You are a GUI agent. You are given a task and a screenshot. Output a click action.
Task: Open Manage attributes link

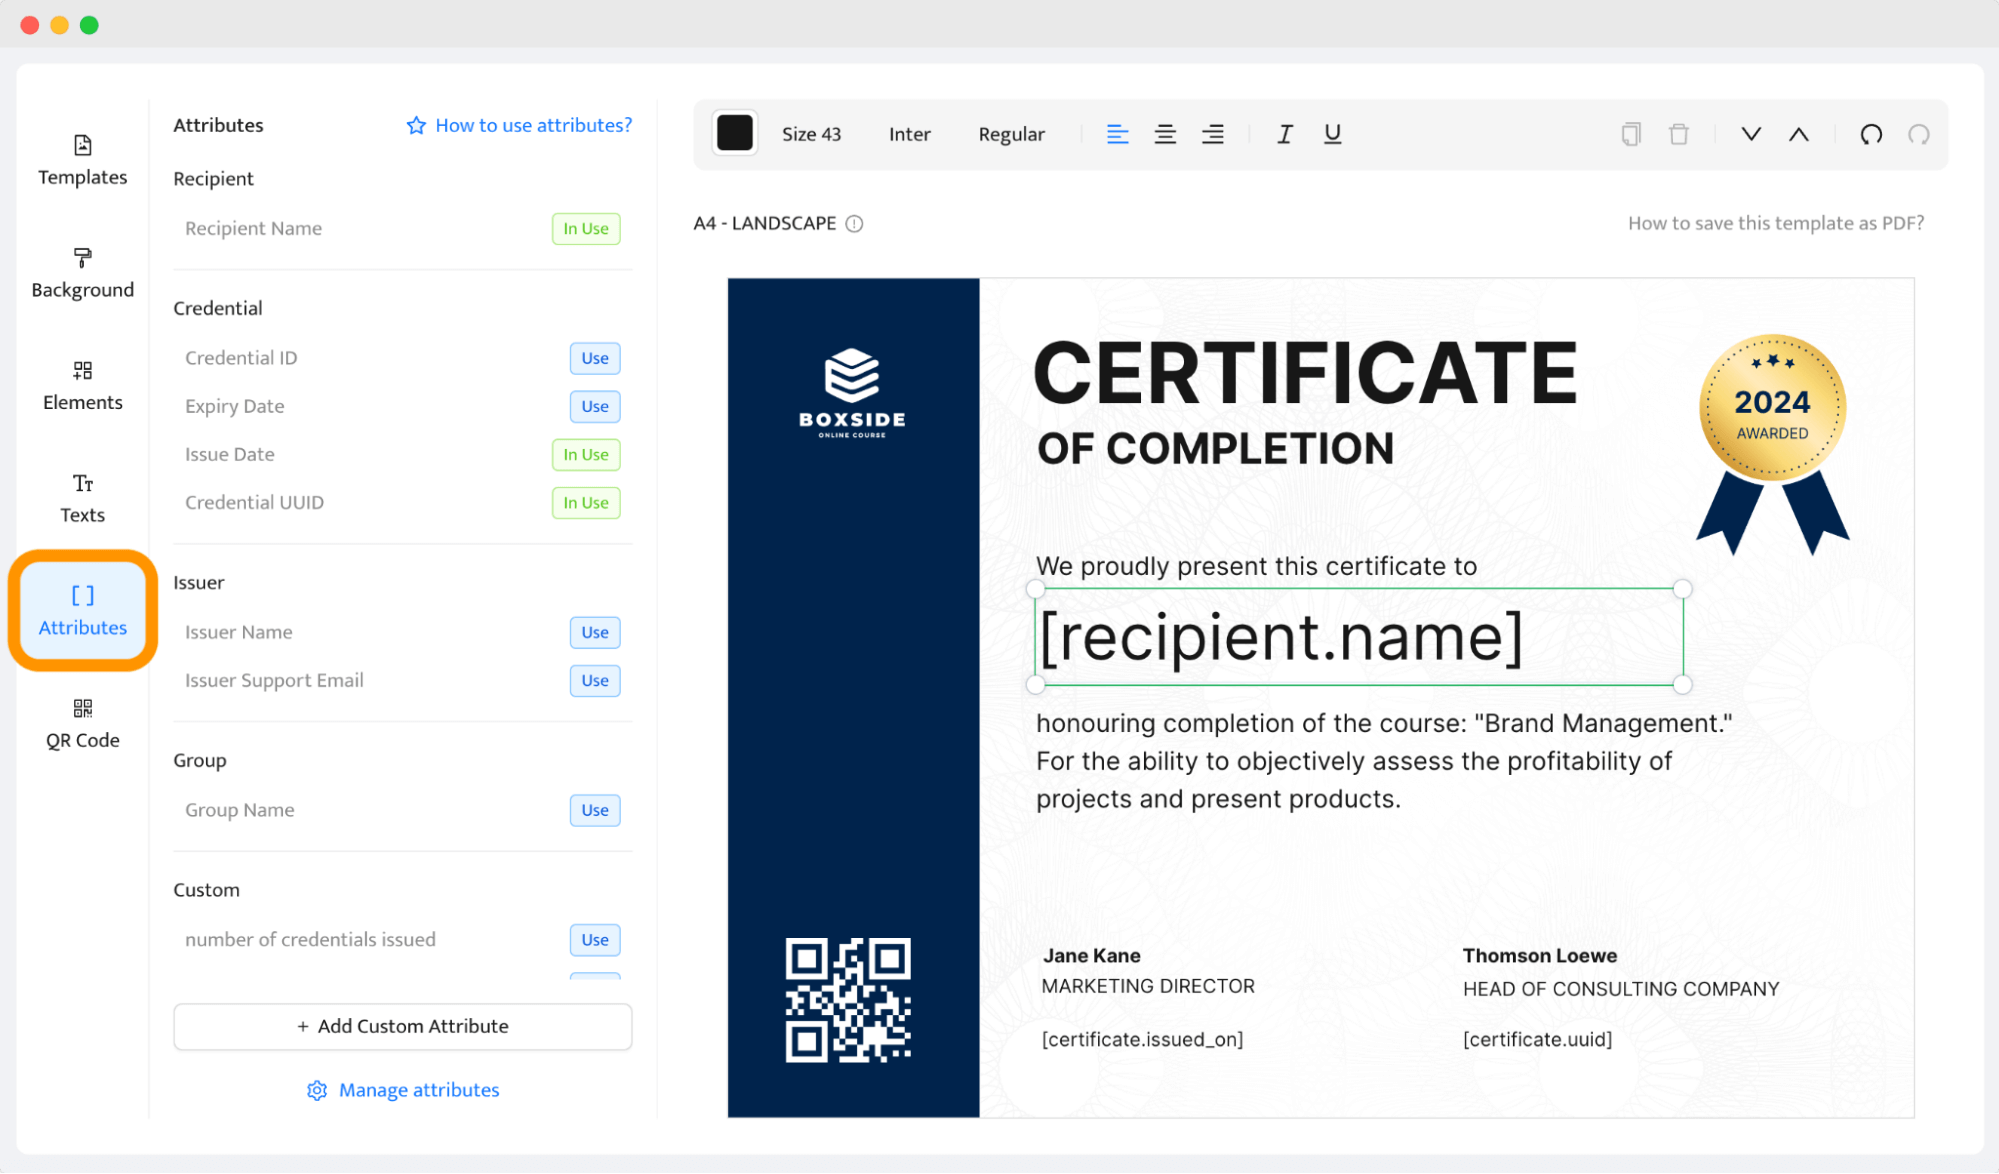click(419, 1090)
